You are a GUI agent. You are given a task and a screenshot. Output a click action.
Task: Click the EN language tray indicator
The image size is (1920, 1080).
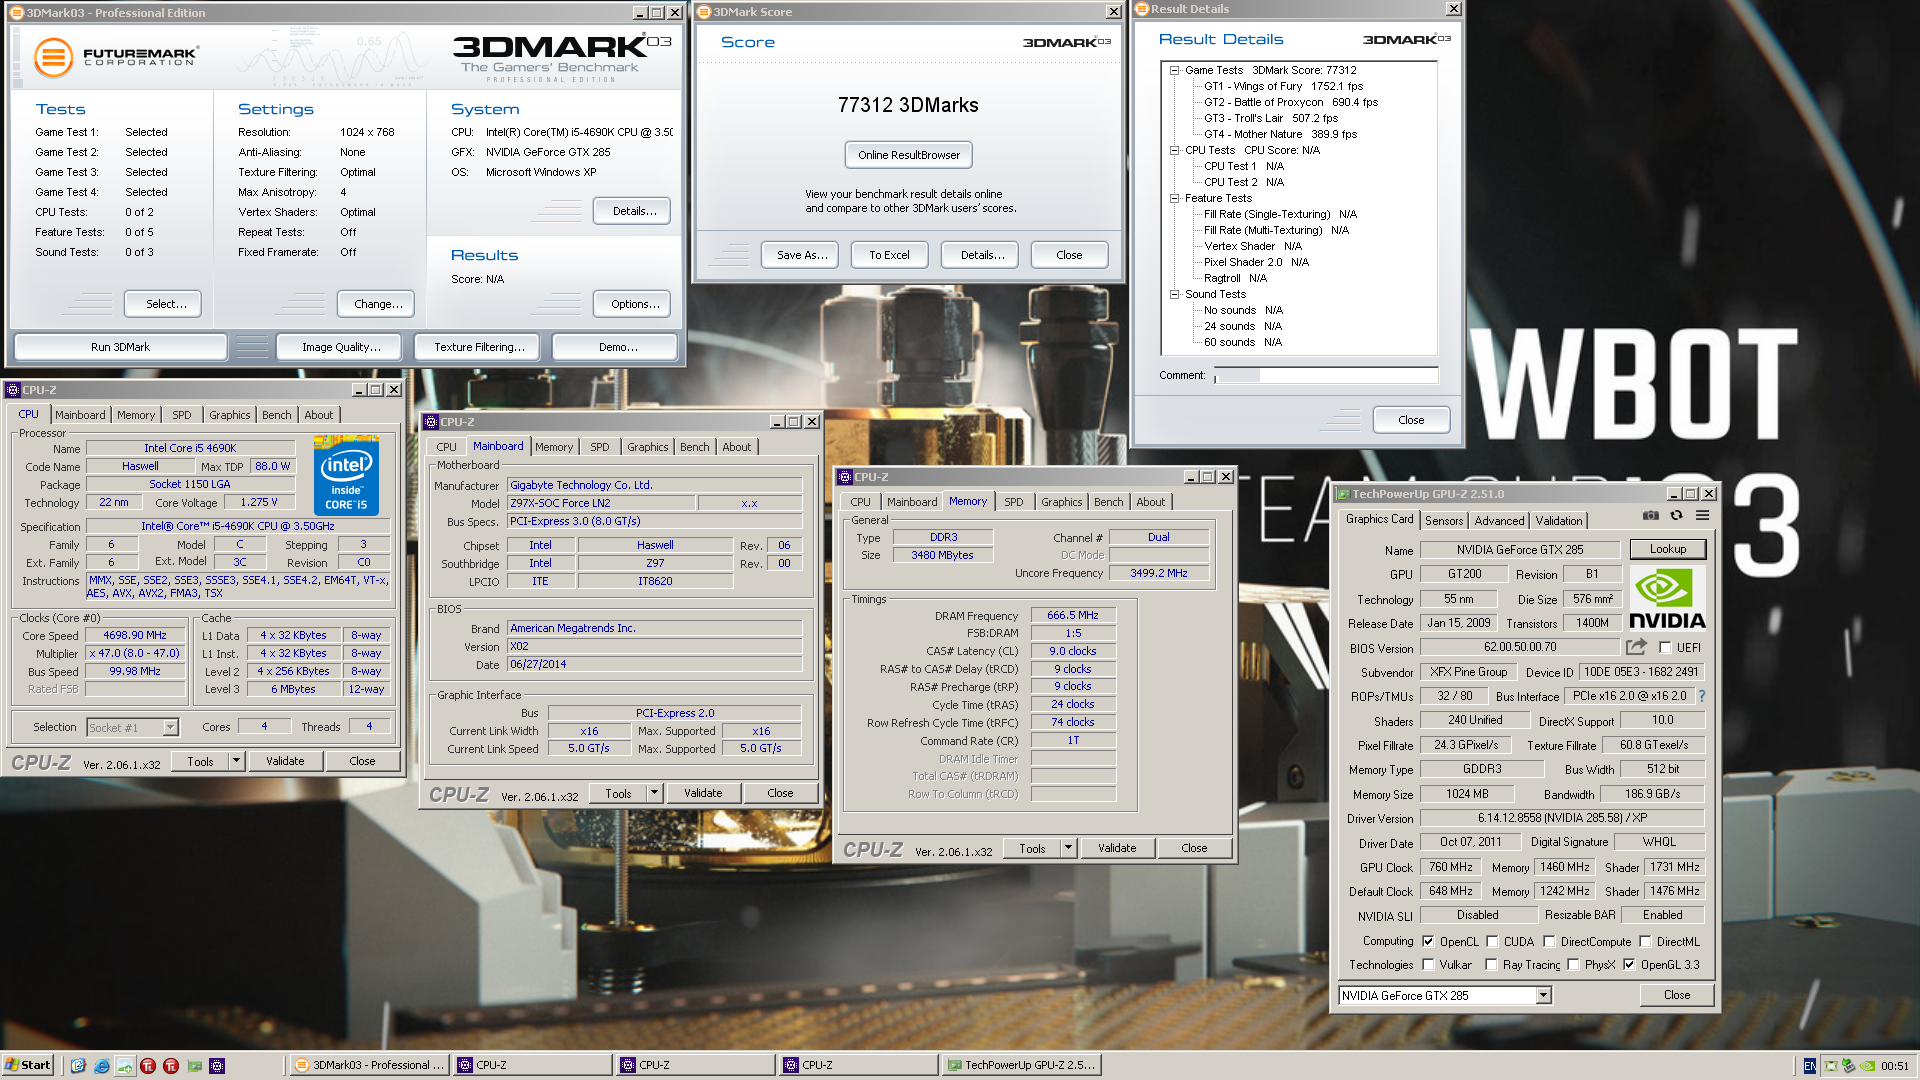(1809, 1066)
